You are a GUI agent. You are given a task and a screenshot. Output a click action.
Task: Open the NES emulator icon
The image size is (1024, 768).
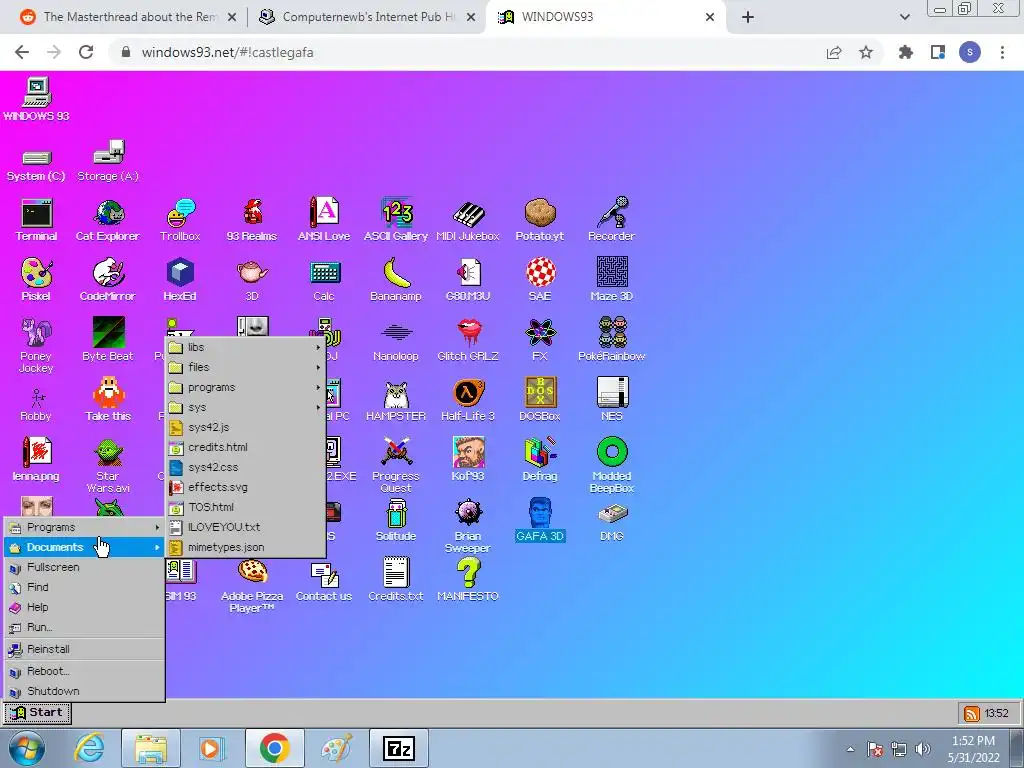pos(612,400)
